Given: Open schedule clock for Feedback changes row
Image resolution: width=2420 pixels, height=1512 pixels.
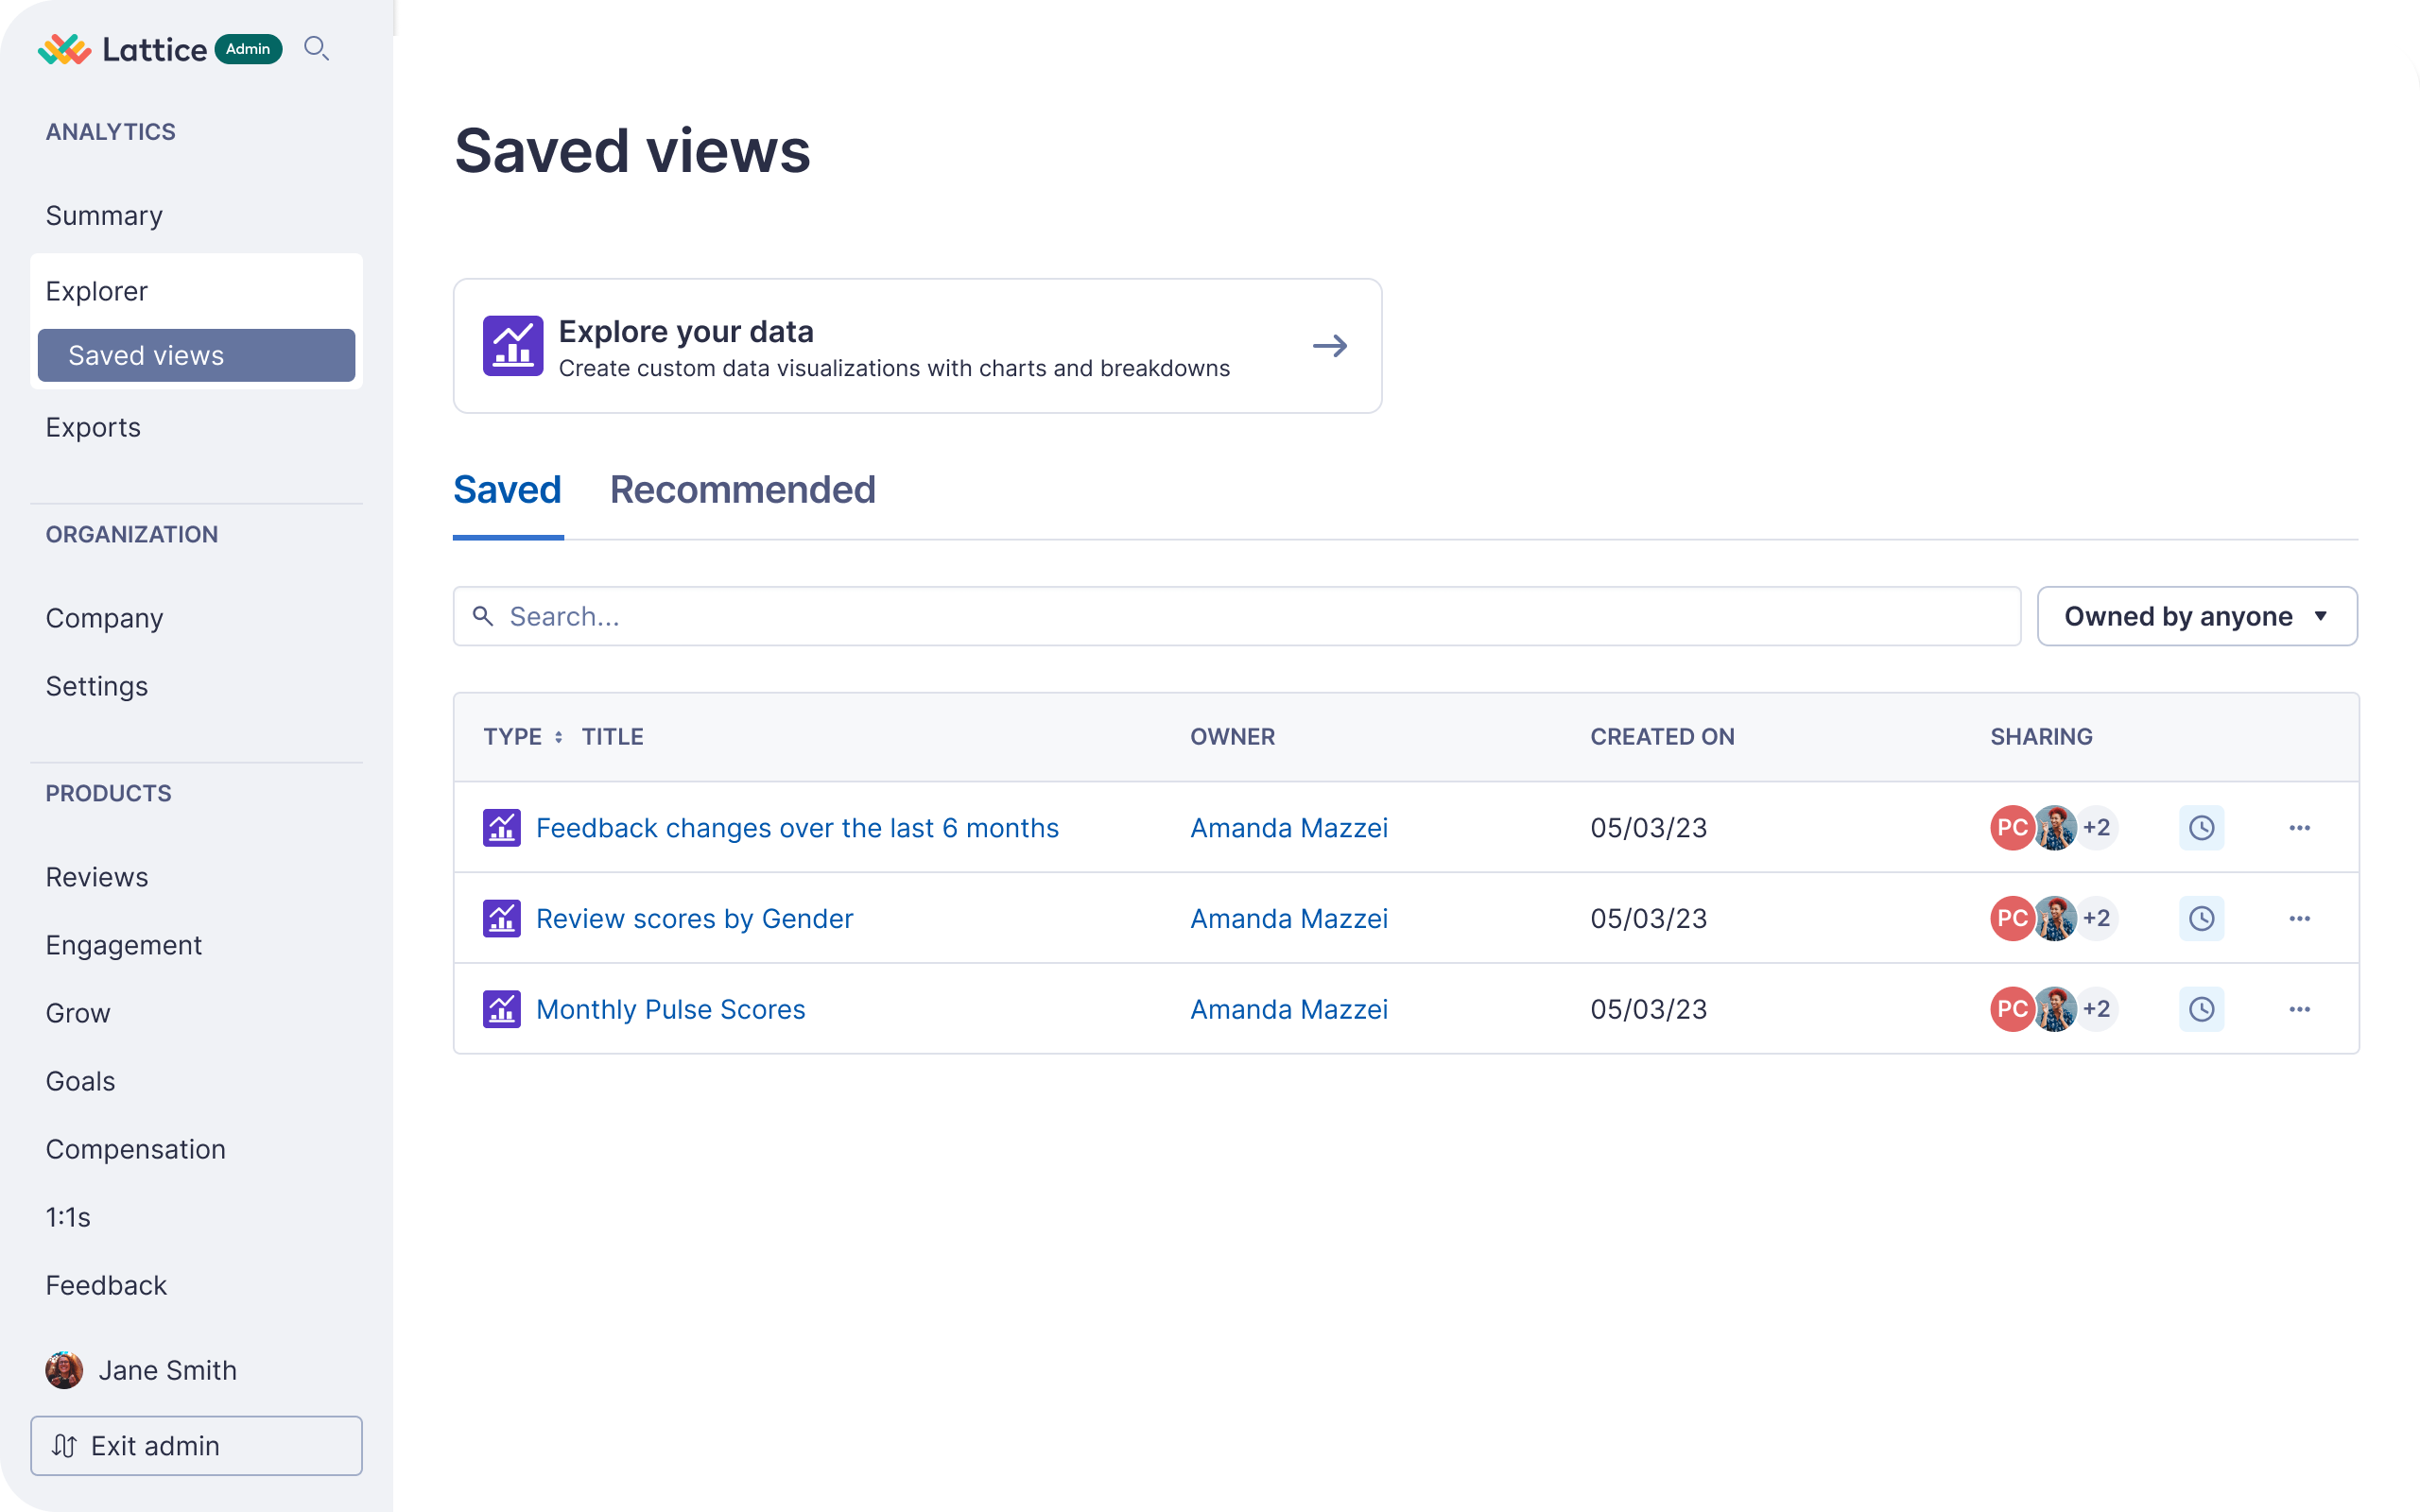Looking at the screenshot, I should (x=2201, y=828).
